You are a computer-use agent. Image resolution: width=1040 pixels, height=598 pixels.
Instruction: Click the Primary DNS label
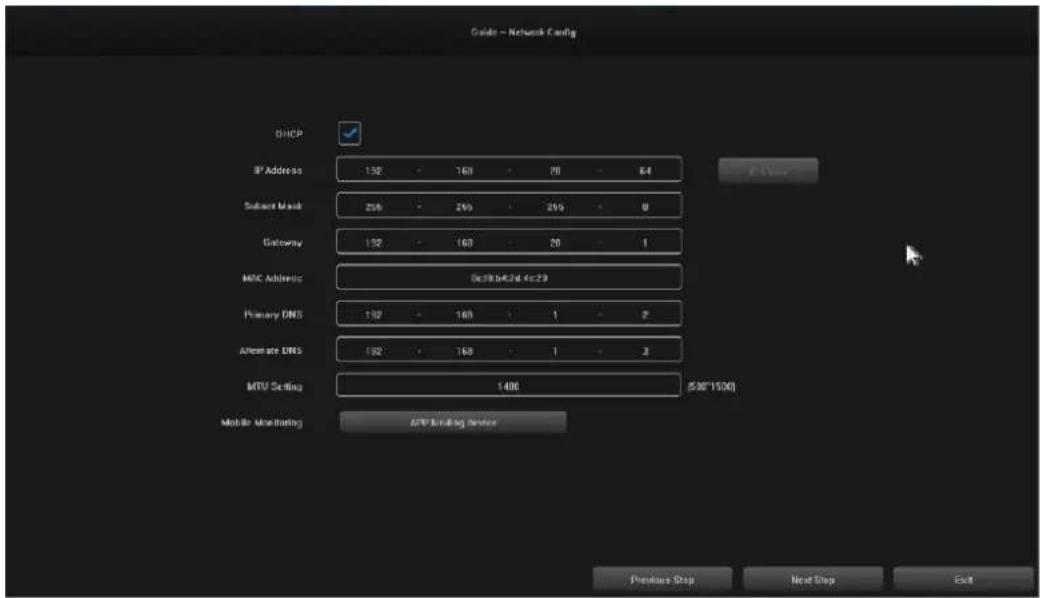[273, 314]
